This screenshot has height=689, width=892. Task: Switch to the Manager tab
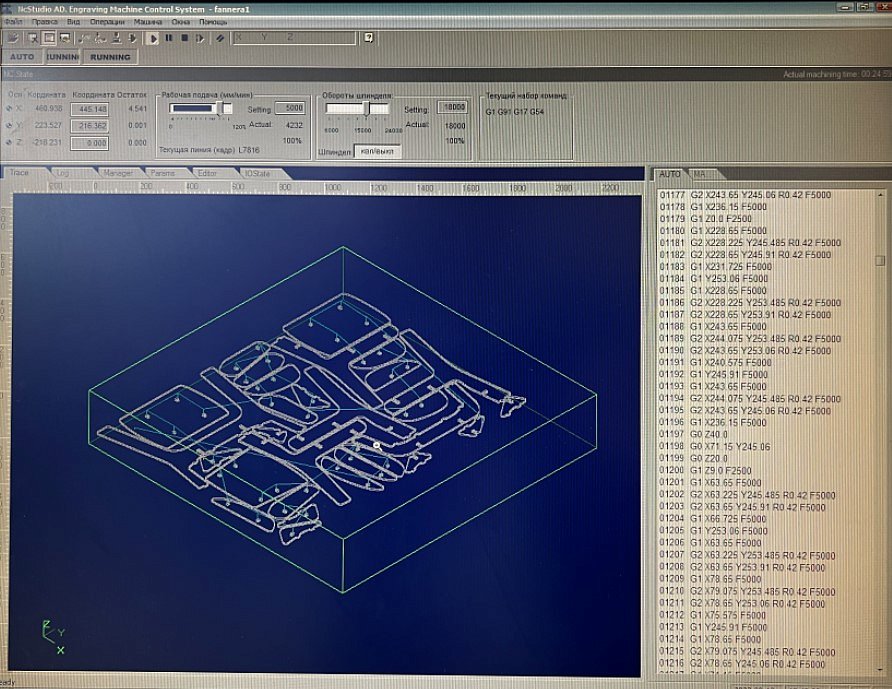[117, 173]
